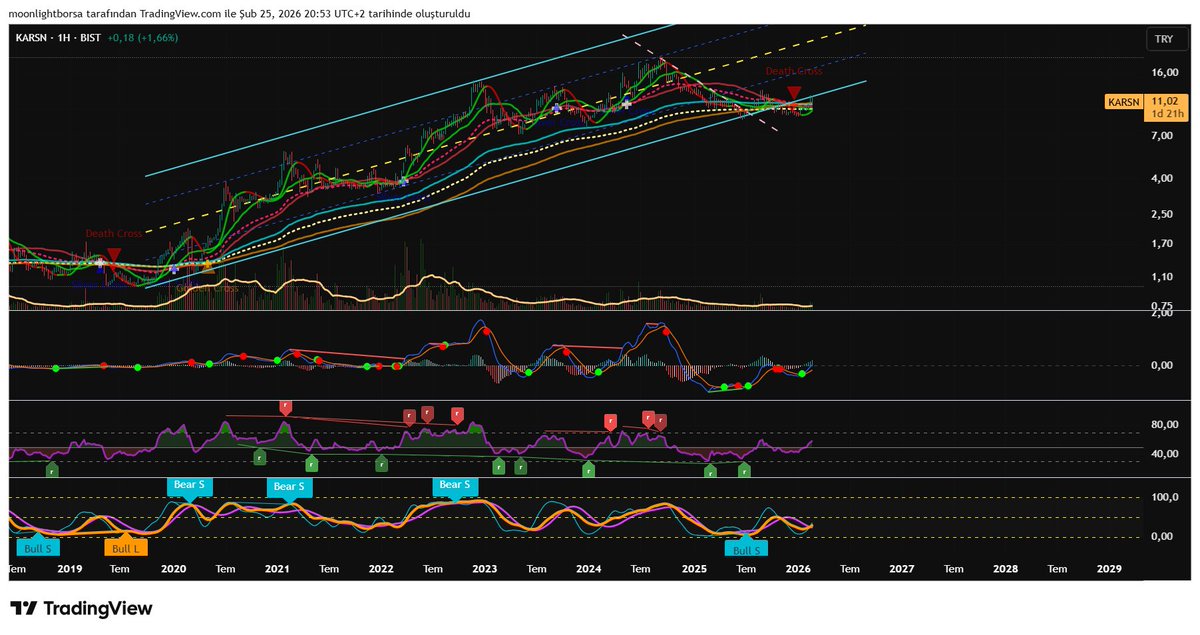1200x635 pixels.
Task: Click the 2,50 price axis value
Action: [1163, 214]
